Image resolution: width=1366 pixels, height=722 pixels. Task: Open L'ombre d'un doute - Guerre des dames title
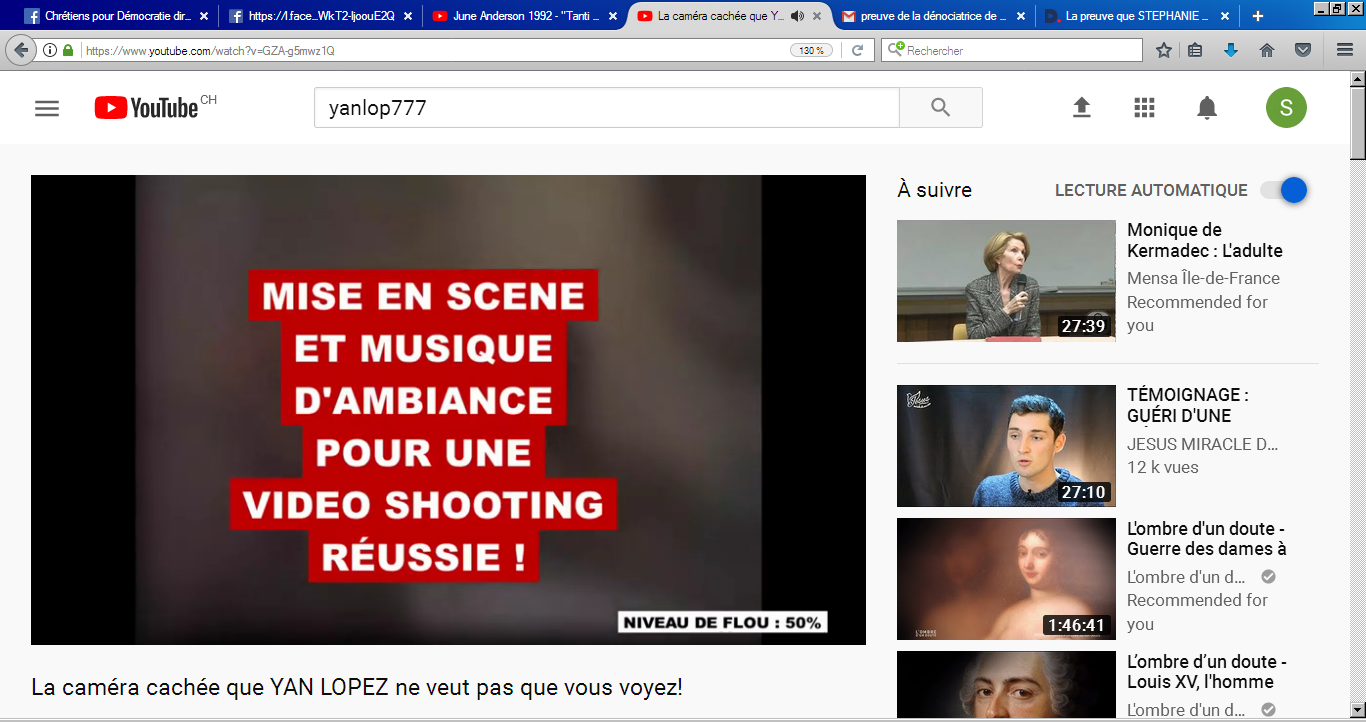(1207, 538)
